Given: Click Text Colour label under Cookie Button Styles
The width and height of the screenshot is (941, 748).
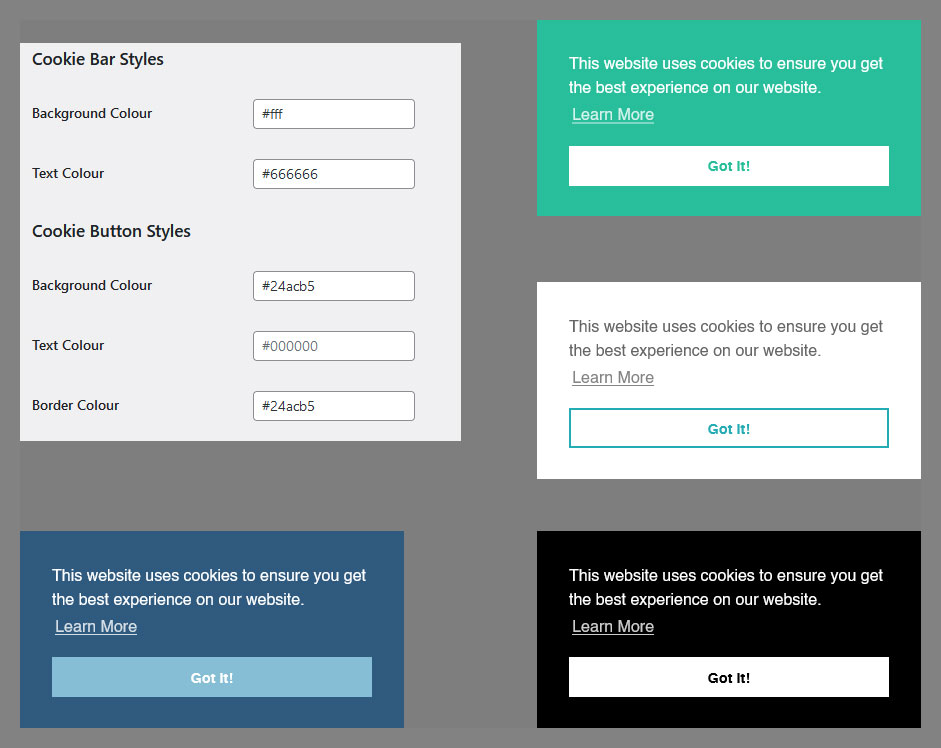Looking at the screenshot, I should coord(68,345).
